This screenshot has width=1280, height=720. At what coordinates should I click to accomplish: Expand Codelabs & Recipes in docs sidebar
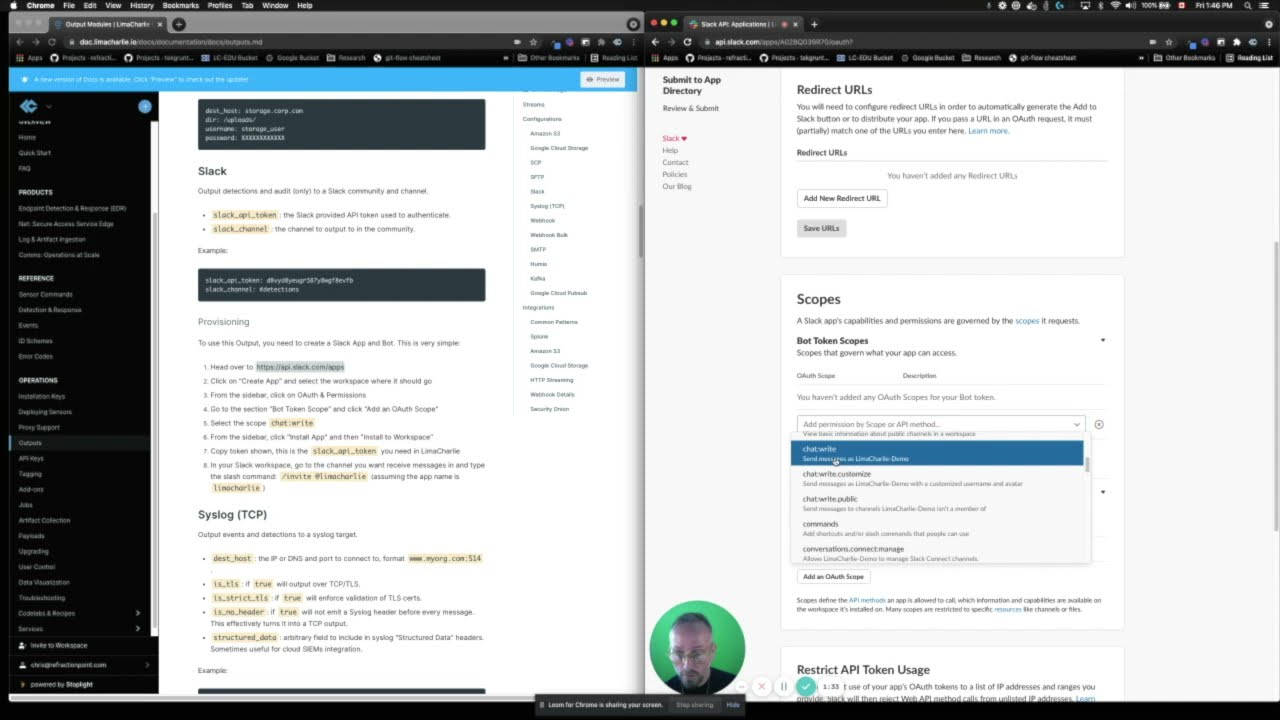click(138, 613)
